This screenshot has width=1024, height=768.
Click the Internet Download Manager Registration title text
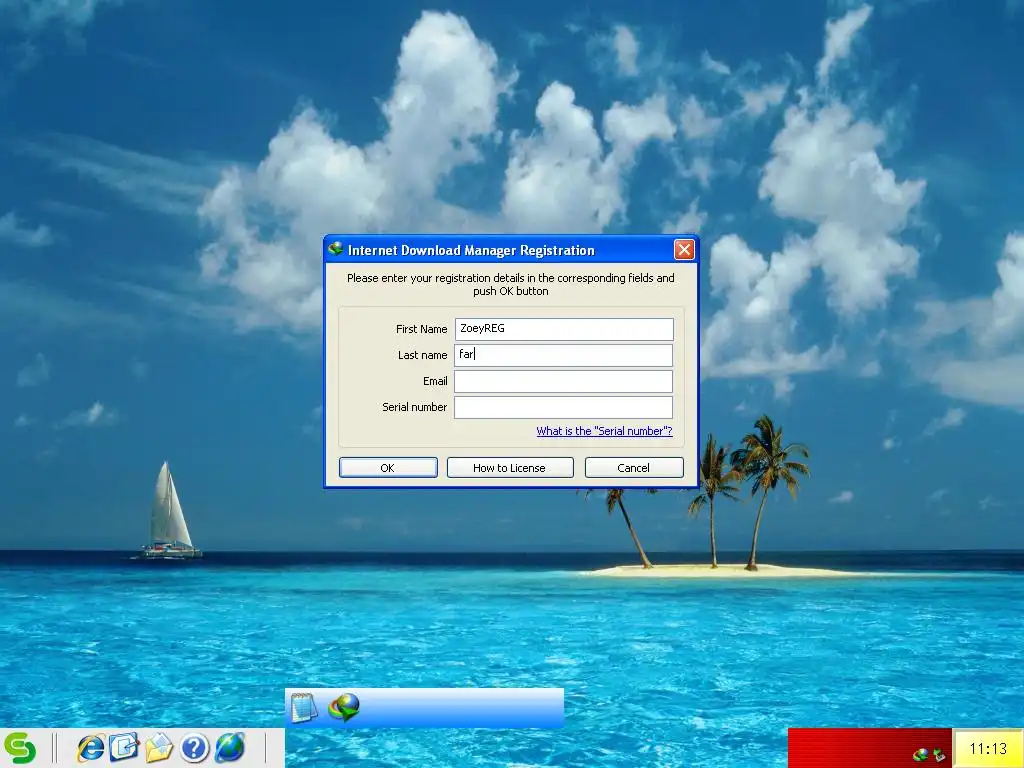tap(471, 250)
